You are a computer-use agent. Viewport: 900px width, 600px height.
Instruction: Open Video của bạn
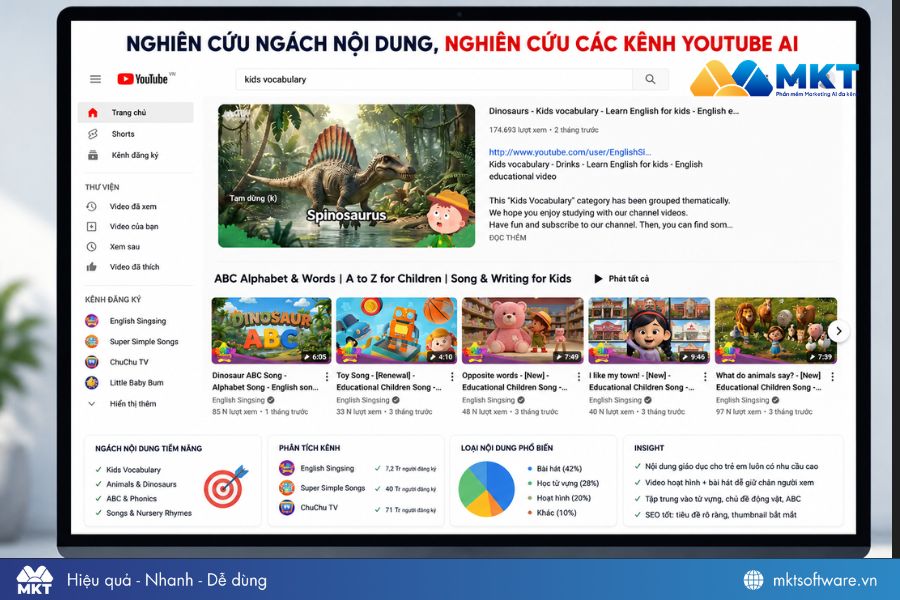[135, 226]
